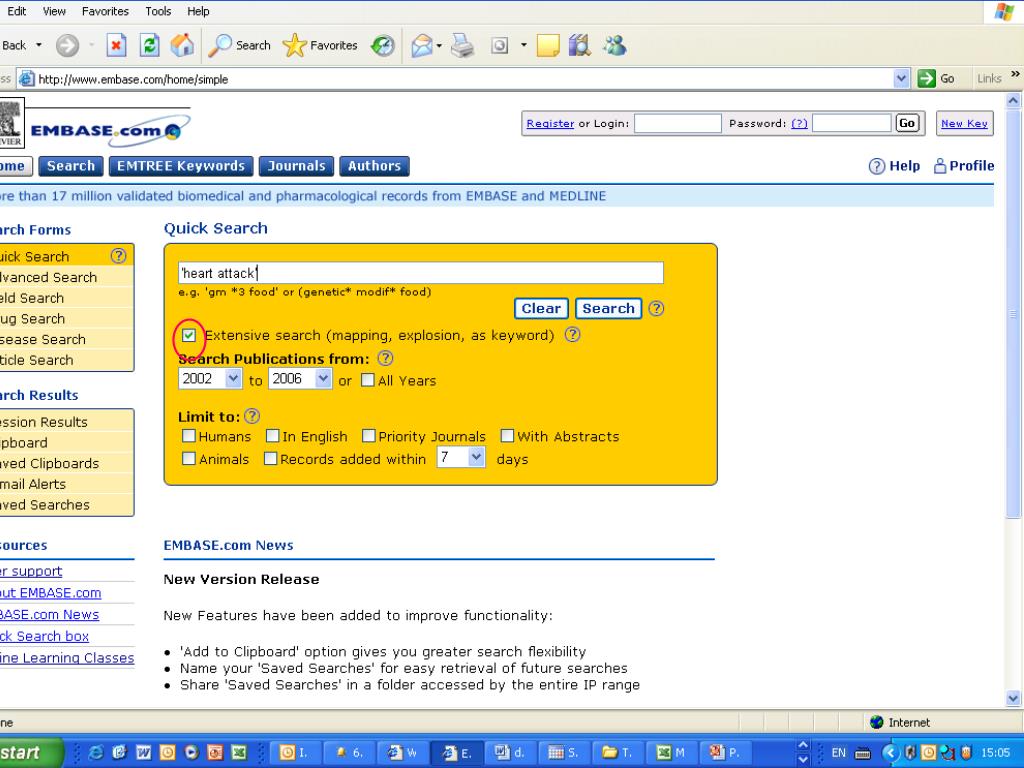Click the Search button in Quick Search form
This screenshot has height=768, width=1024.
pos(609,308)
